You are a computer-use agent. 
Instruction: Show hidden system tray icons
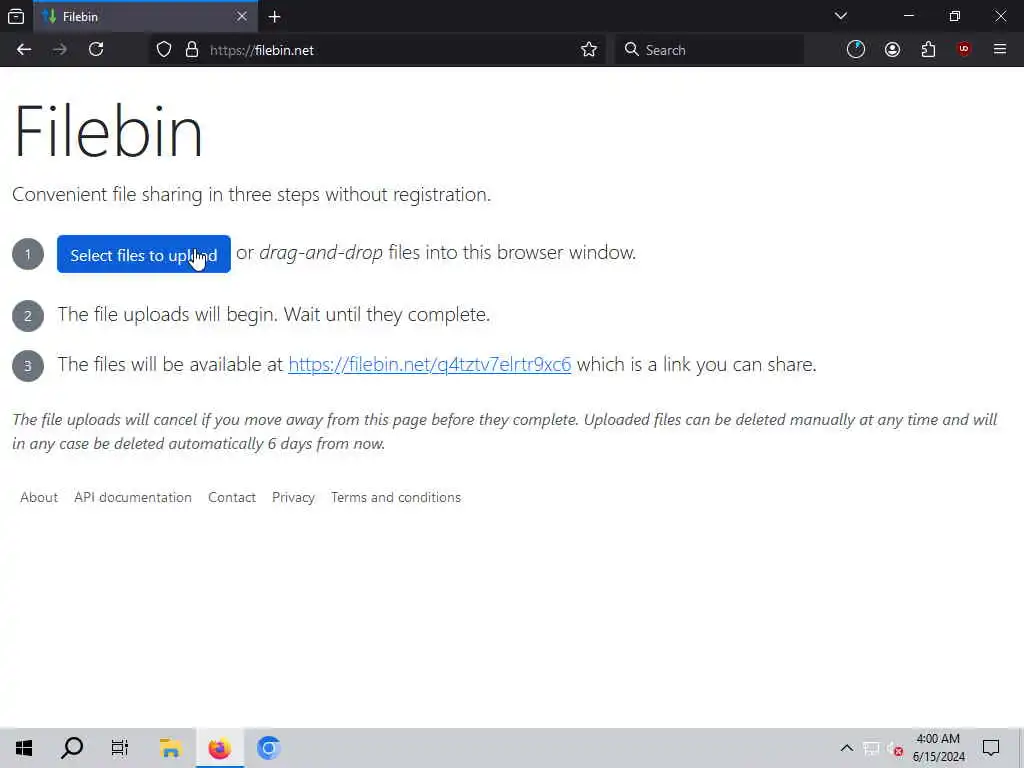[846, 748]
